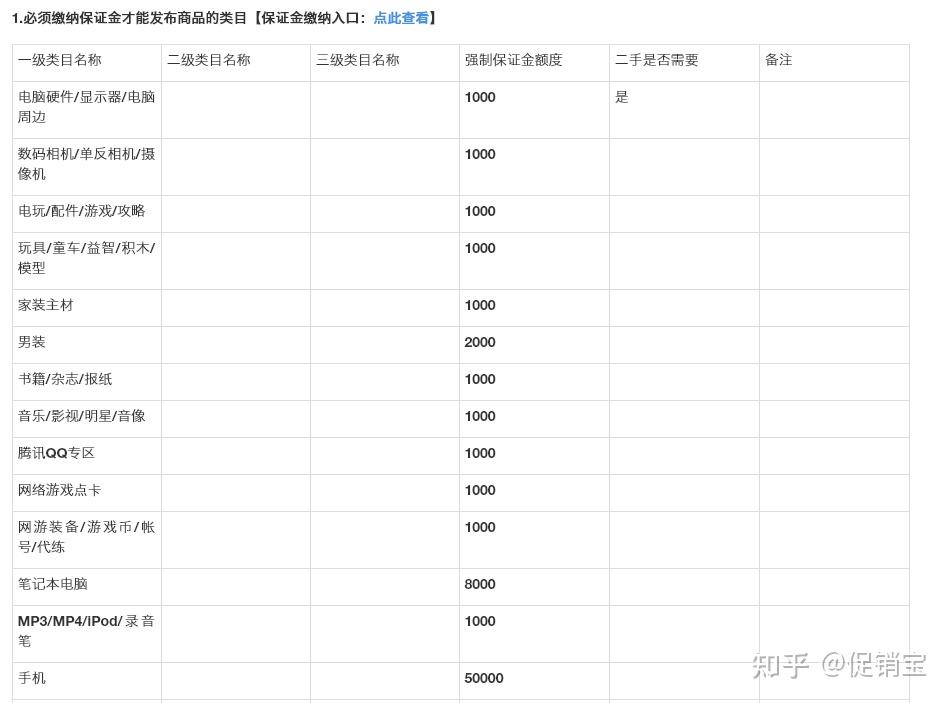The height and width of the screenshot is (703, 951).
Task: Open the 点此查看 deposit payment link
Action: pos(401,18)
